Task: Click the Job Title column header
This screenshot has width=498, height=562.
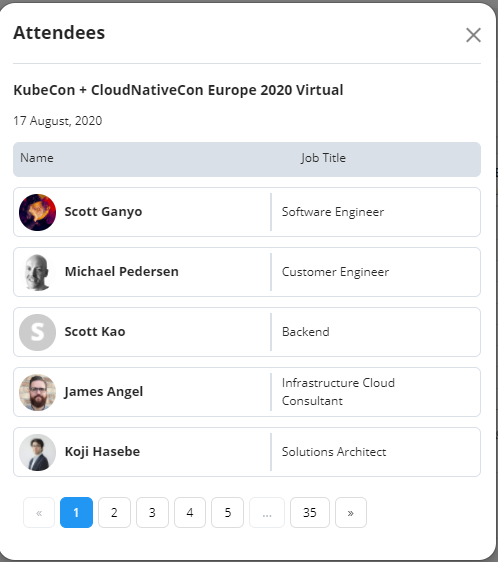Action: click(x=323, y=158)
